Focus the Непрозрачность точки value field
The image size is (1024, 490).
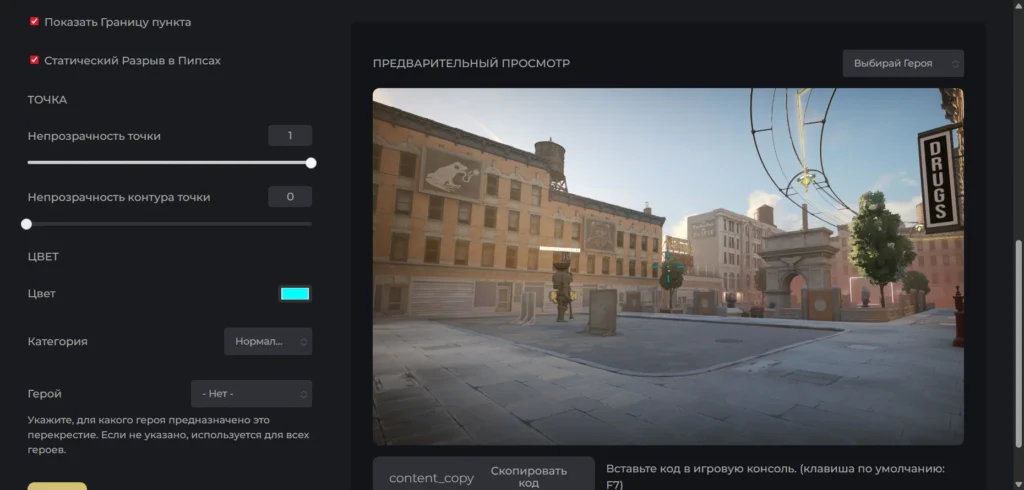point(290,136)
